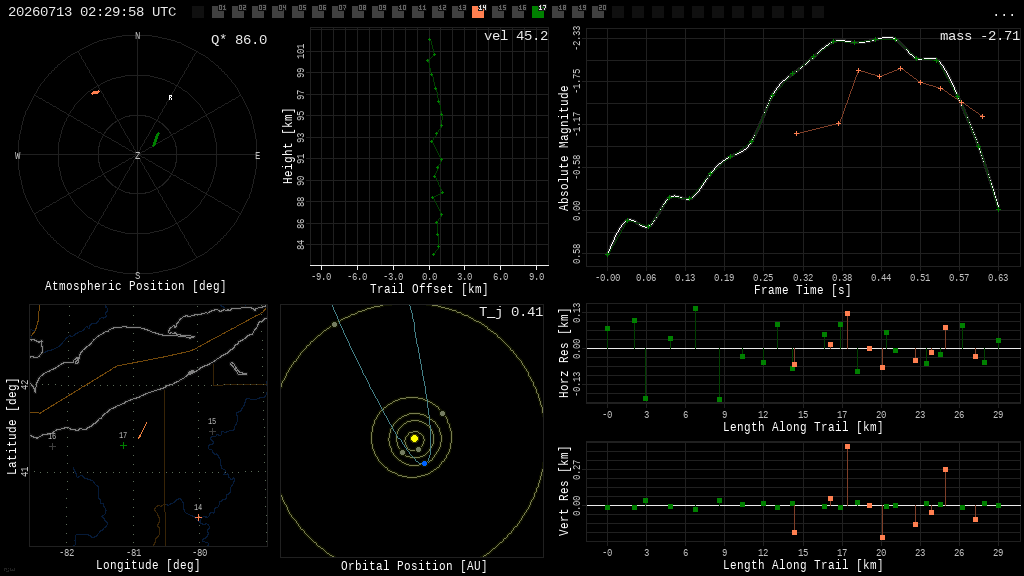Screen dimensions: 1024x576
Task: Toggle station box 12 in top bar
Action: (x=438, y=12)
